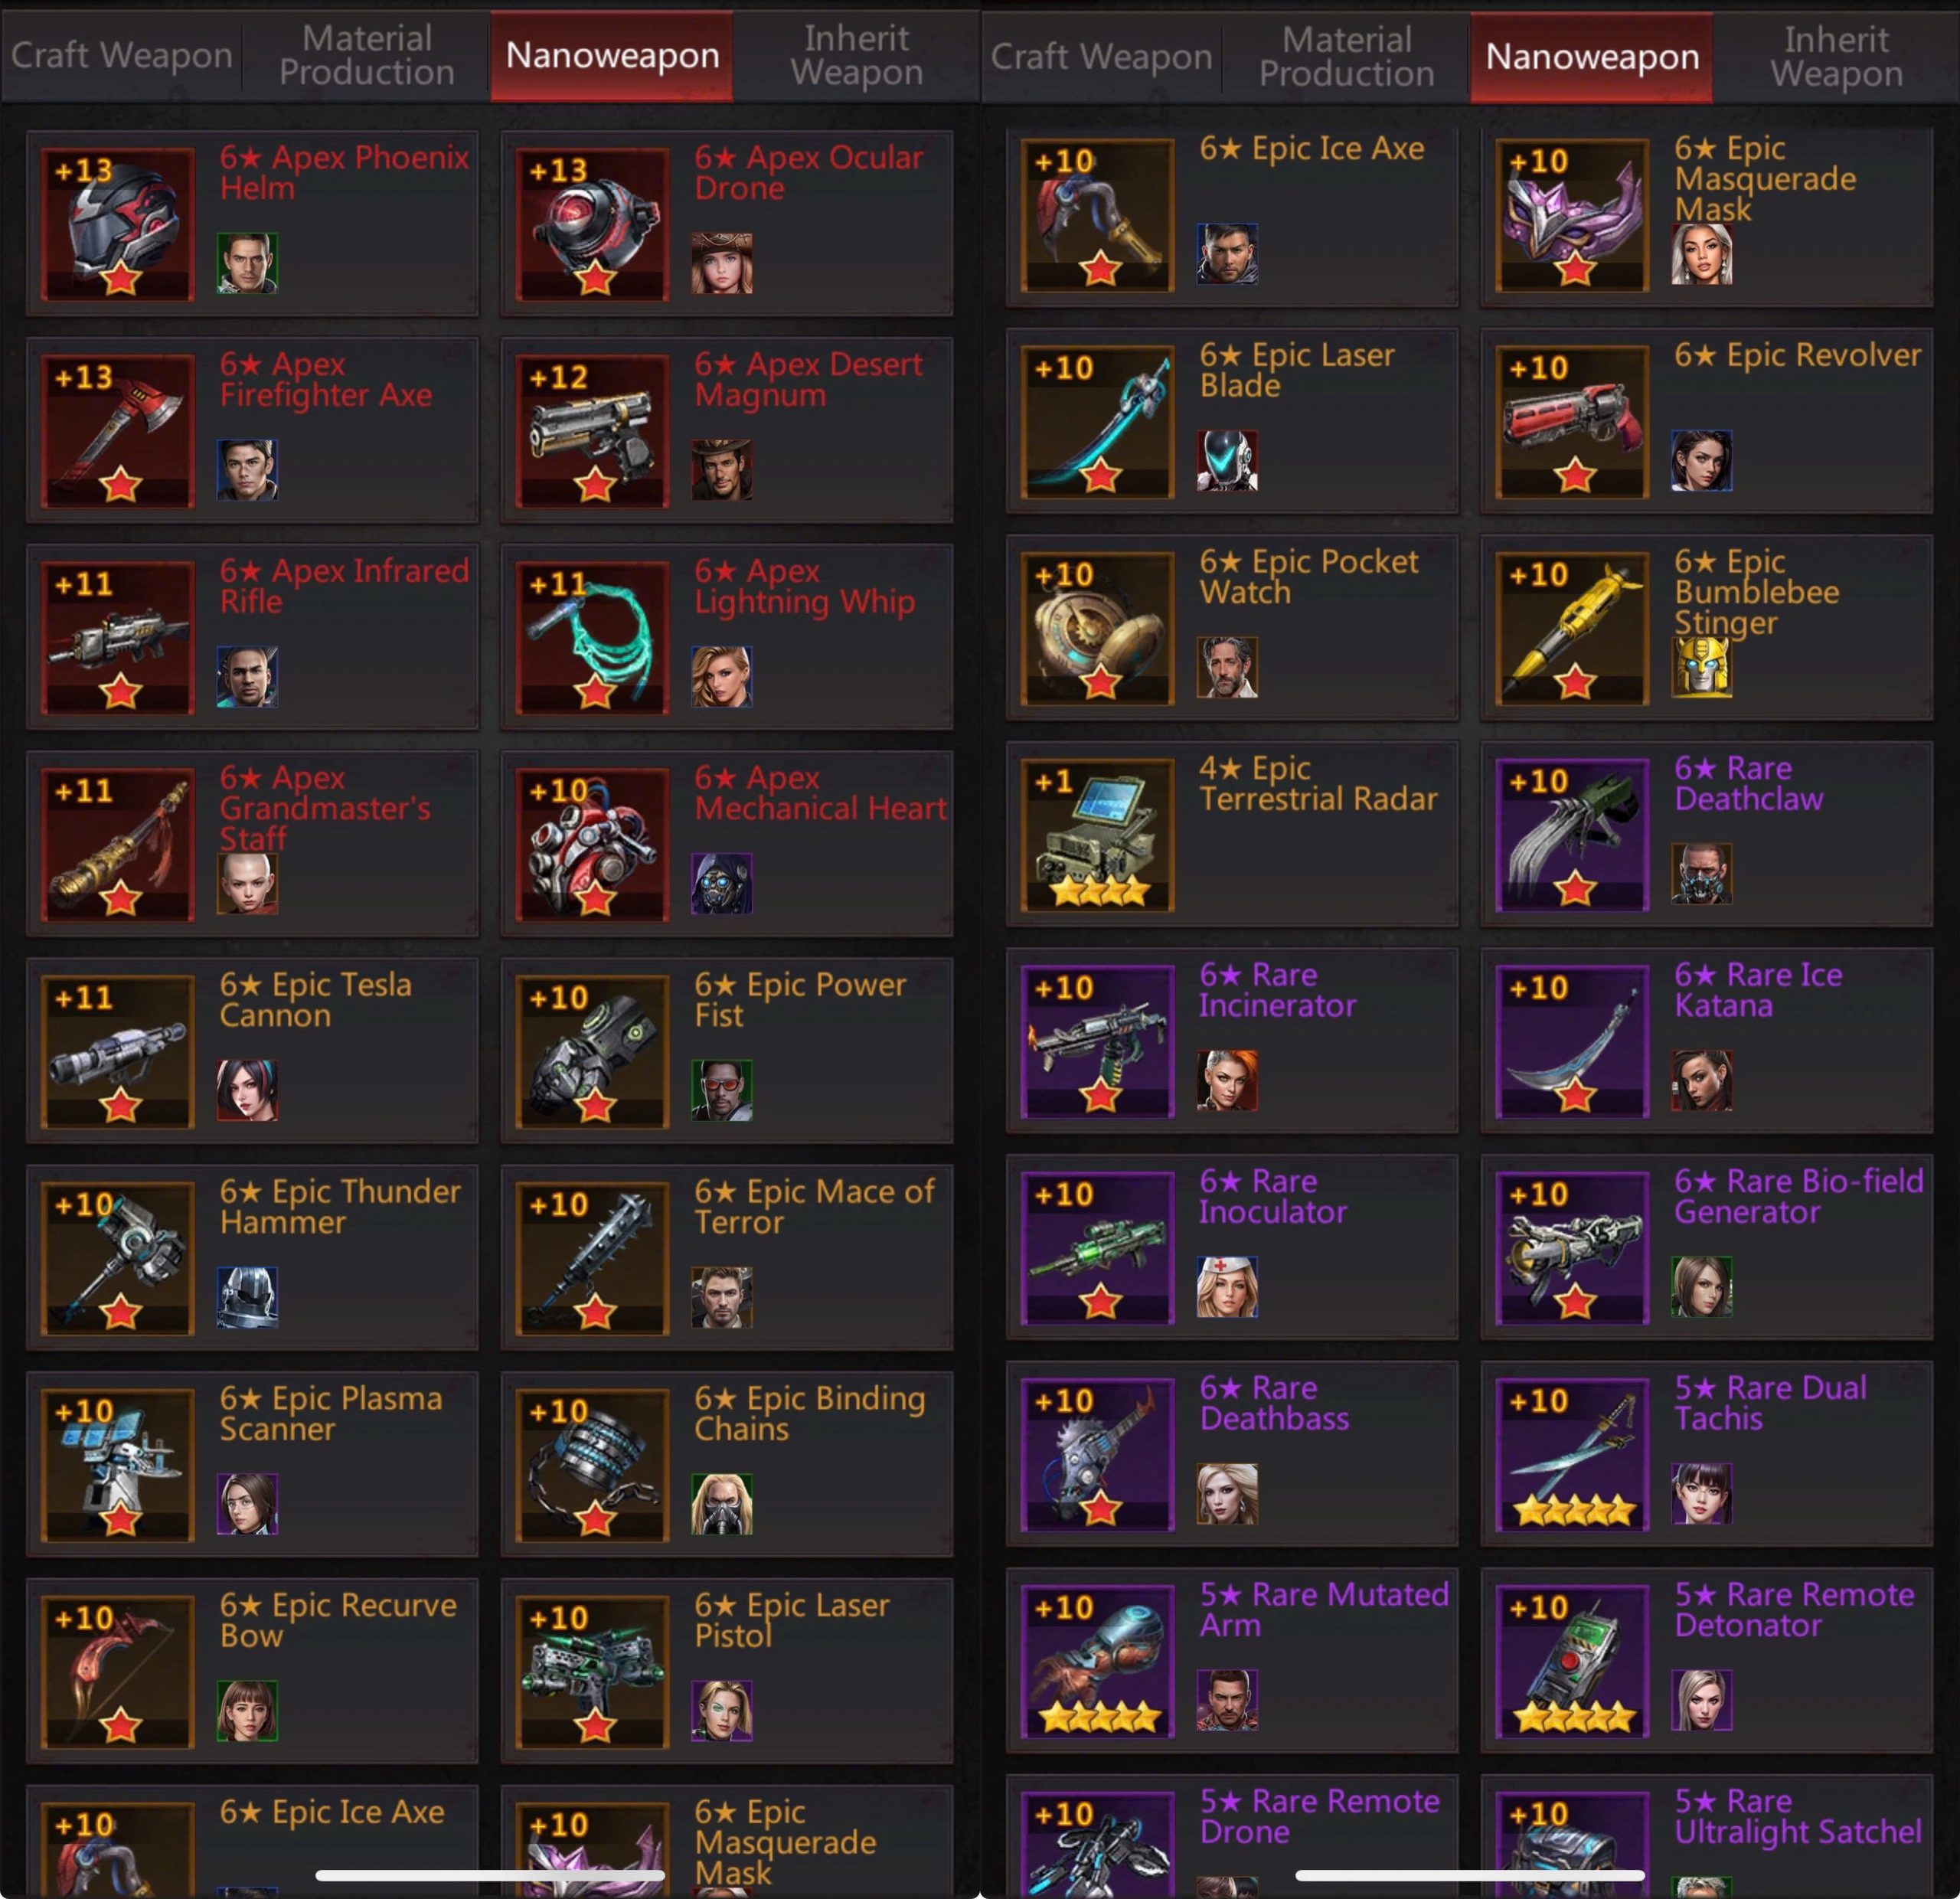The image size is (1960, 1899).
Task: Pick the Epic Pocket Watch icon
Action: point(1097,628)
